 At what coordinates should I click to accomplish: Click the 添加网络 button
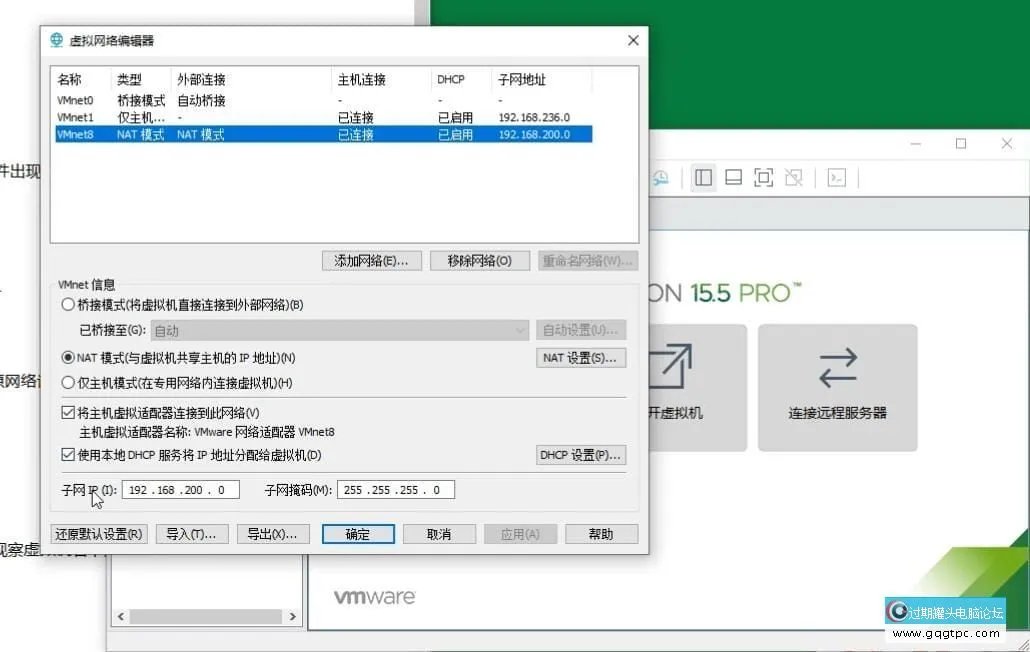click(371, 261)
